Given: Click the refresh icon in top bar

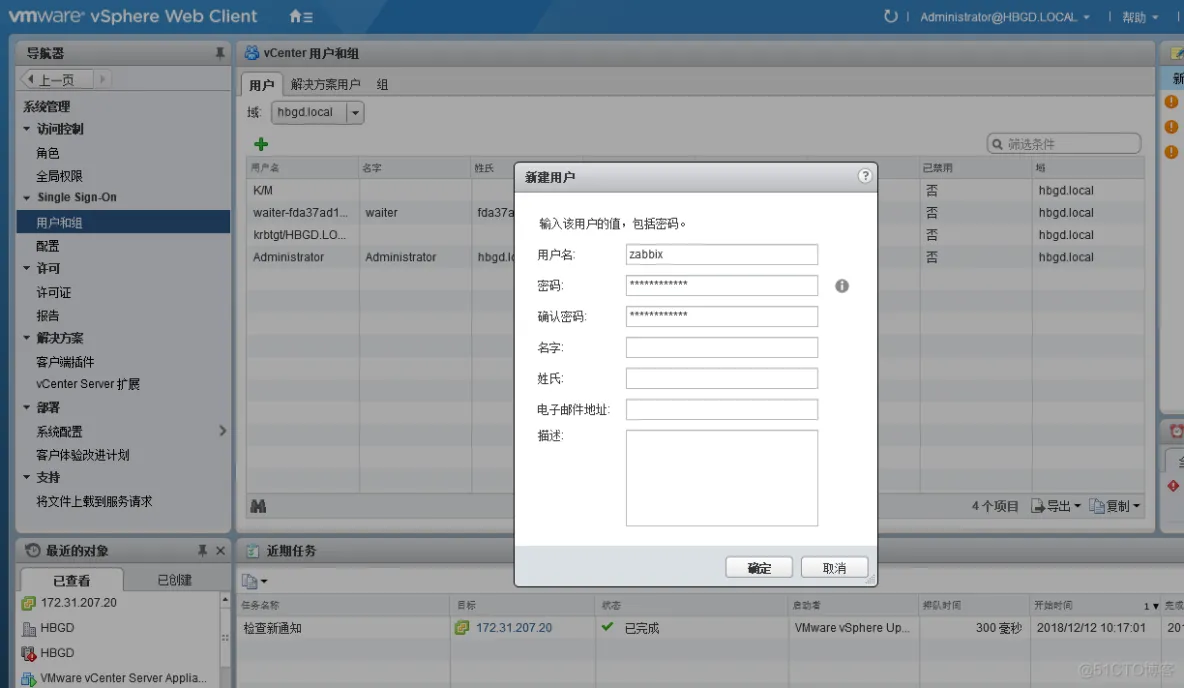Looking at the screenshot, I should tap(890, 17).
